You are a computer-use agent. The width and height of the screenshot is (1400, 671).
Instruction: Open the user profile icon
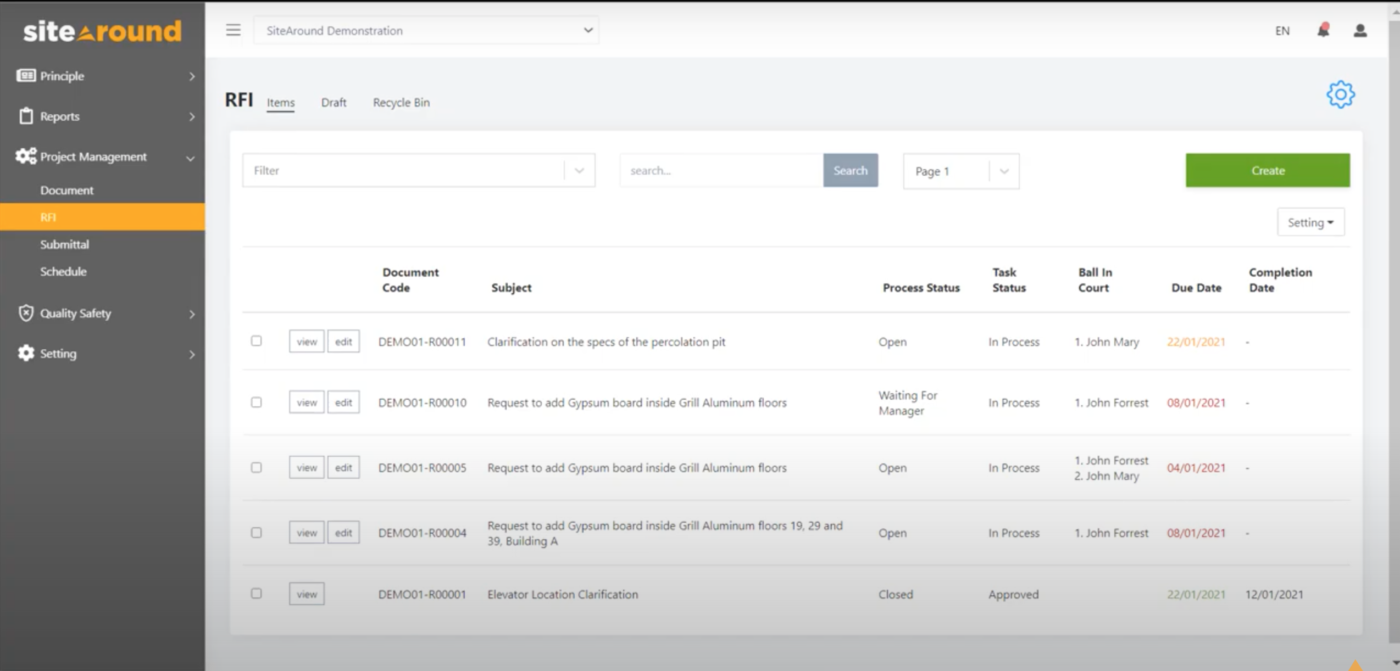(1359, 30)
